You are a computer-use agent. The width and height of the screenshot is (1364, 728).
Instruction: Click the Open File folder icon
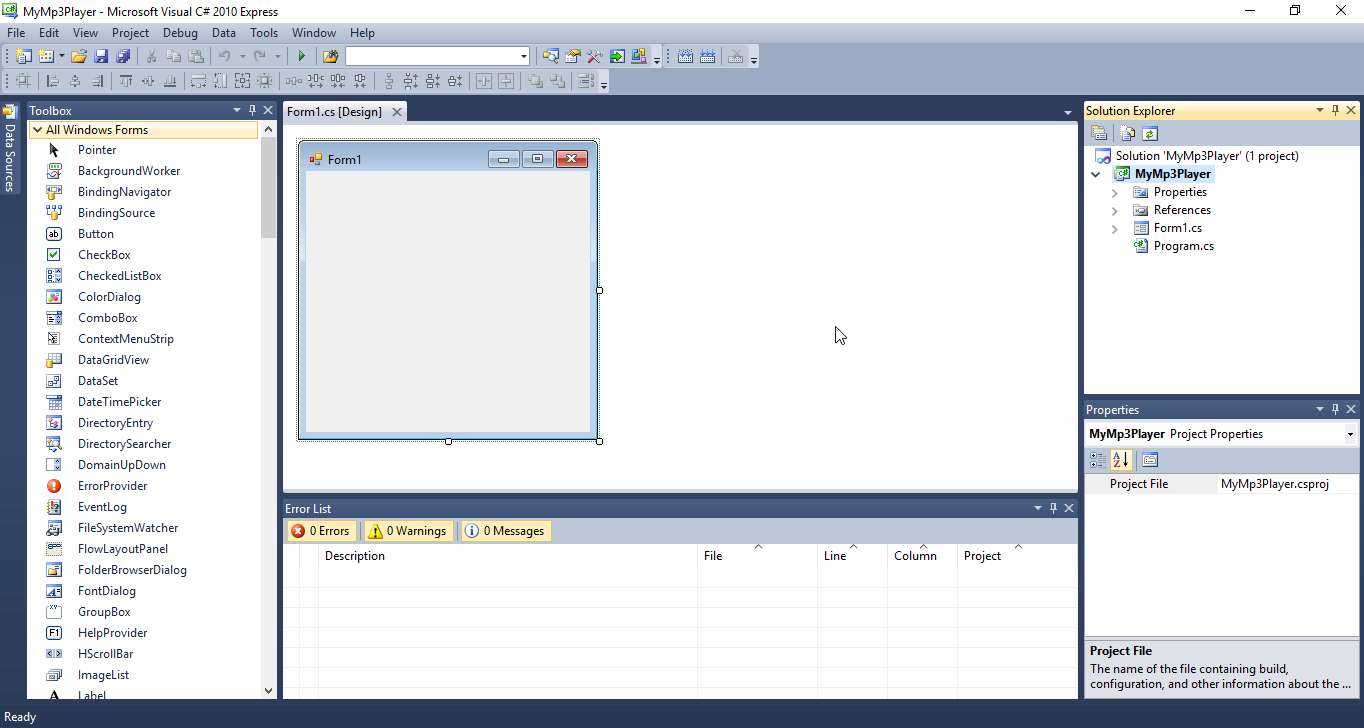tap(79, 56)
